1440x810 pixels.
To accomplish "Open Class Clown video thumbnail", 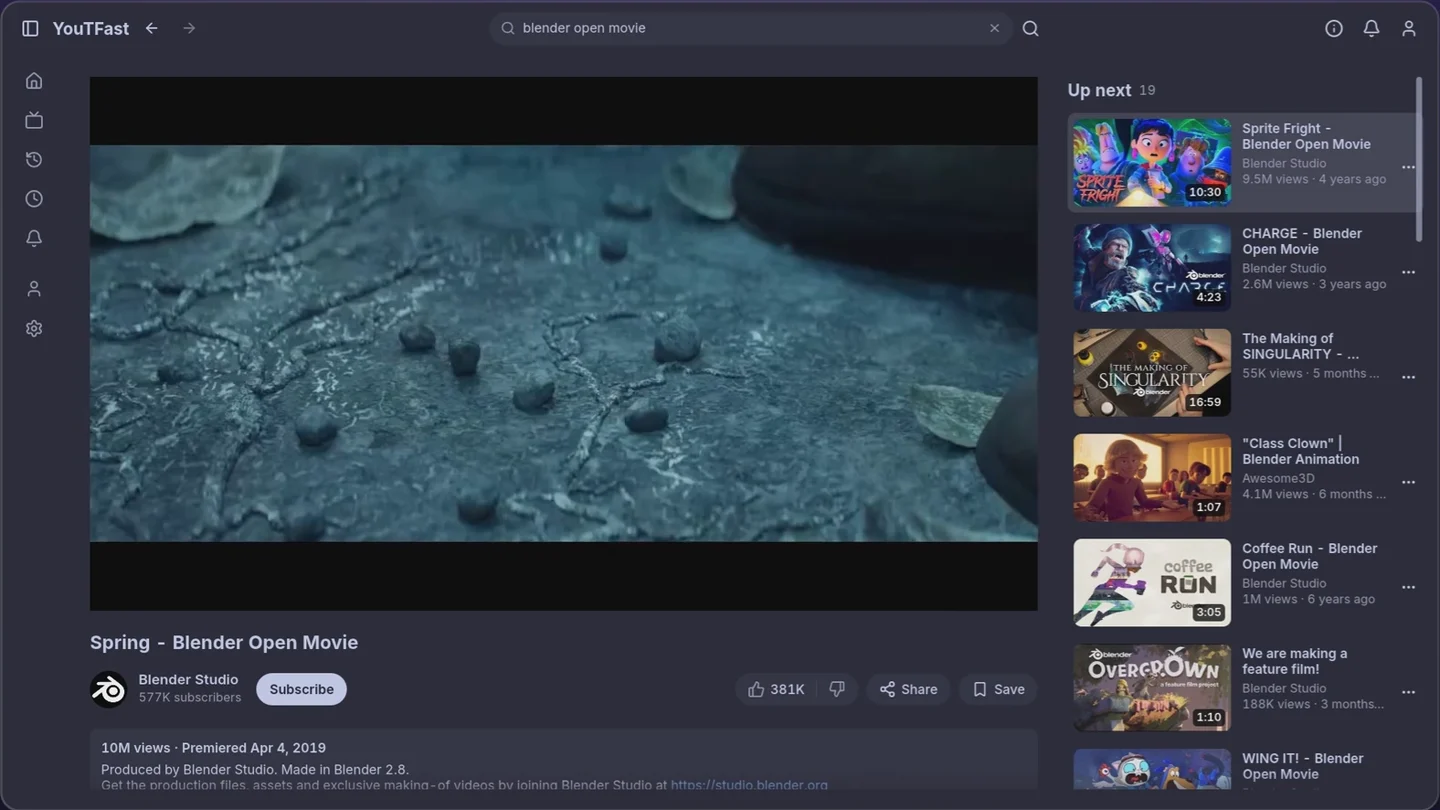I will point(1152,477).
